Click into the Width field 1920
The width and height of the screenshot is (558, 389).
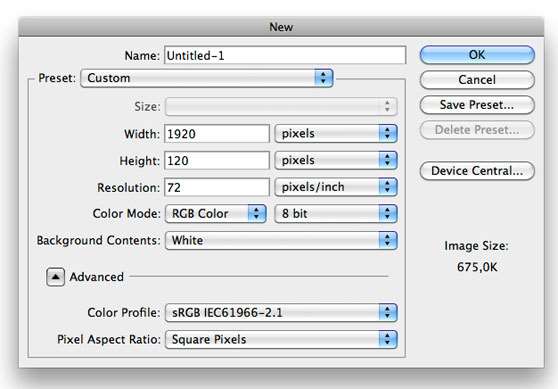(x=217, y=134)
